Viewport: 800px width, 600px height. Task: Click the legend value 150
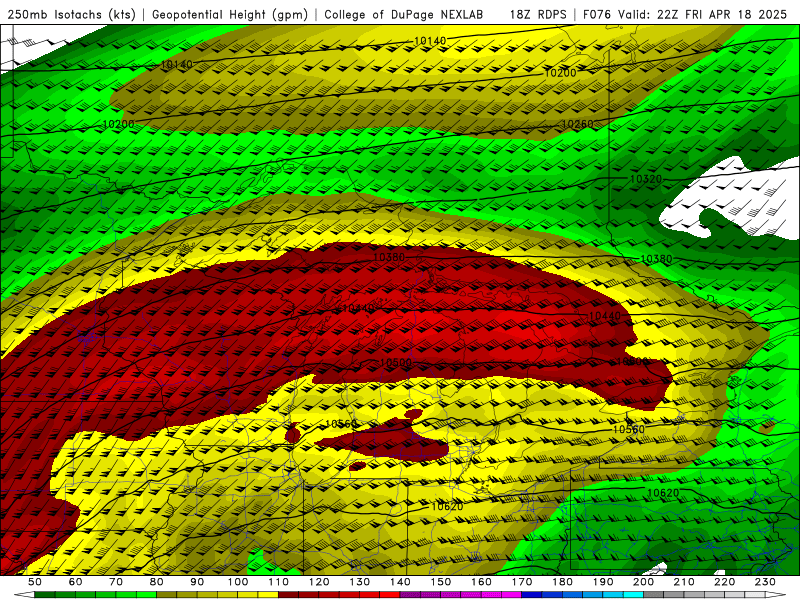(441, 582)
